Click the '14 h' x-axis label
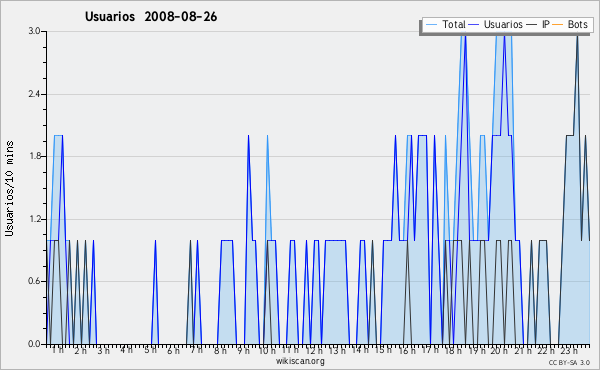 point(360,350)
